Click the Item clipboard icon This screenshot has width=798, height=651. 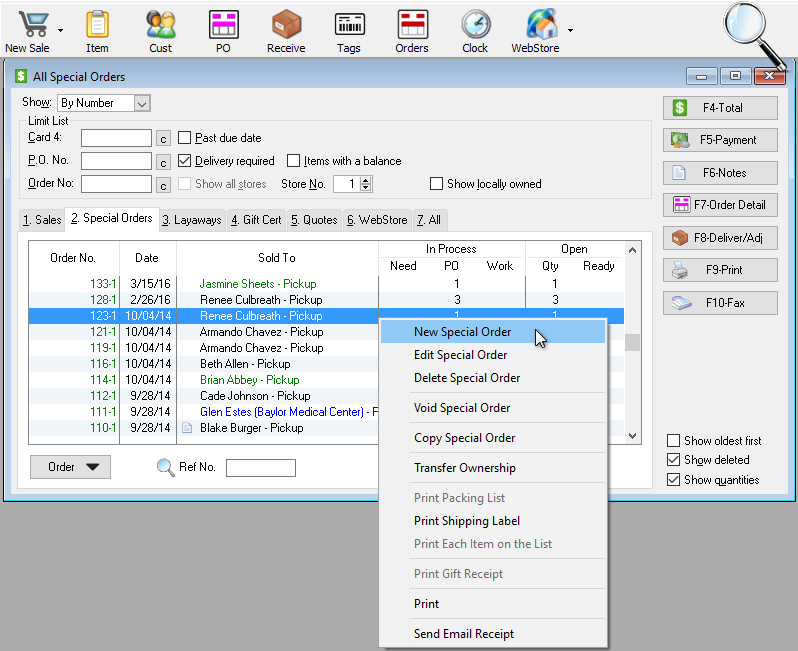97,25
